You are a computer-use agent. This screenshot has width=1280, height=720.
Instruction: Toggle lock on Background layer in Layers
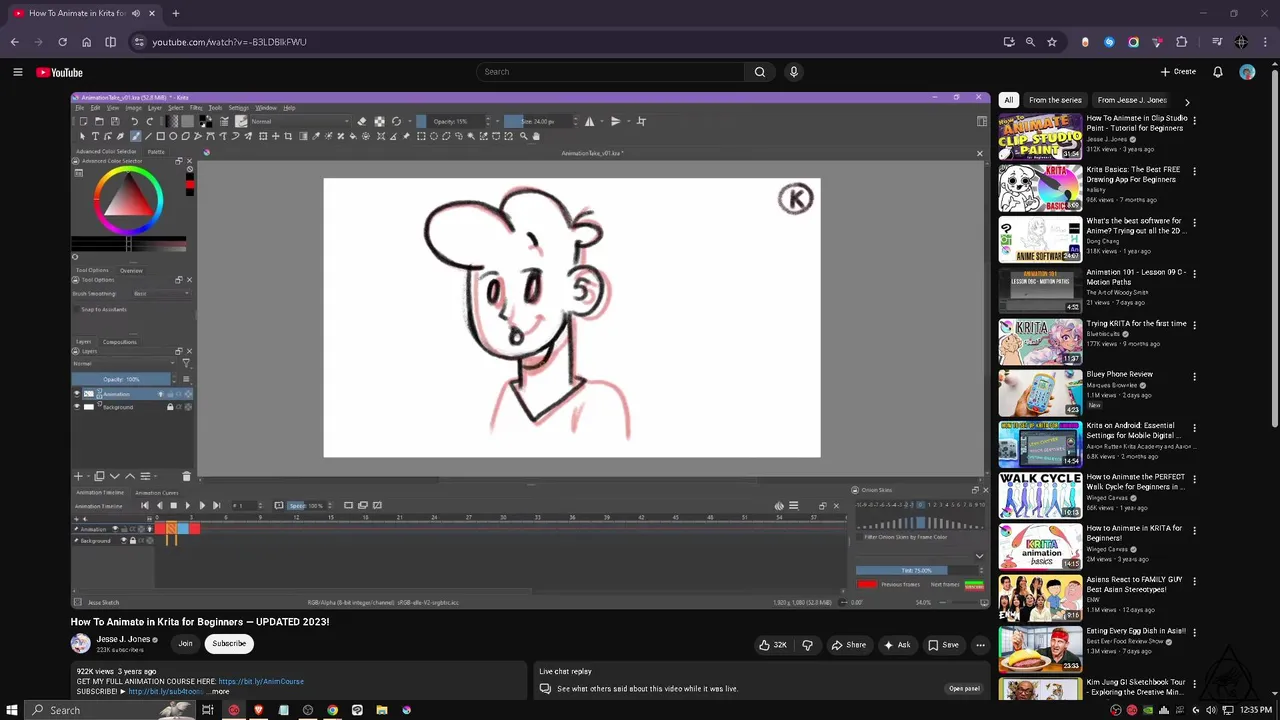point(170,407)
